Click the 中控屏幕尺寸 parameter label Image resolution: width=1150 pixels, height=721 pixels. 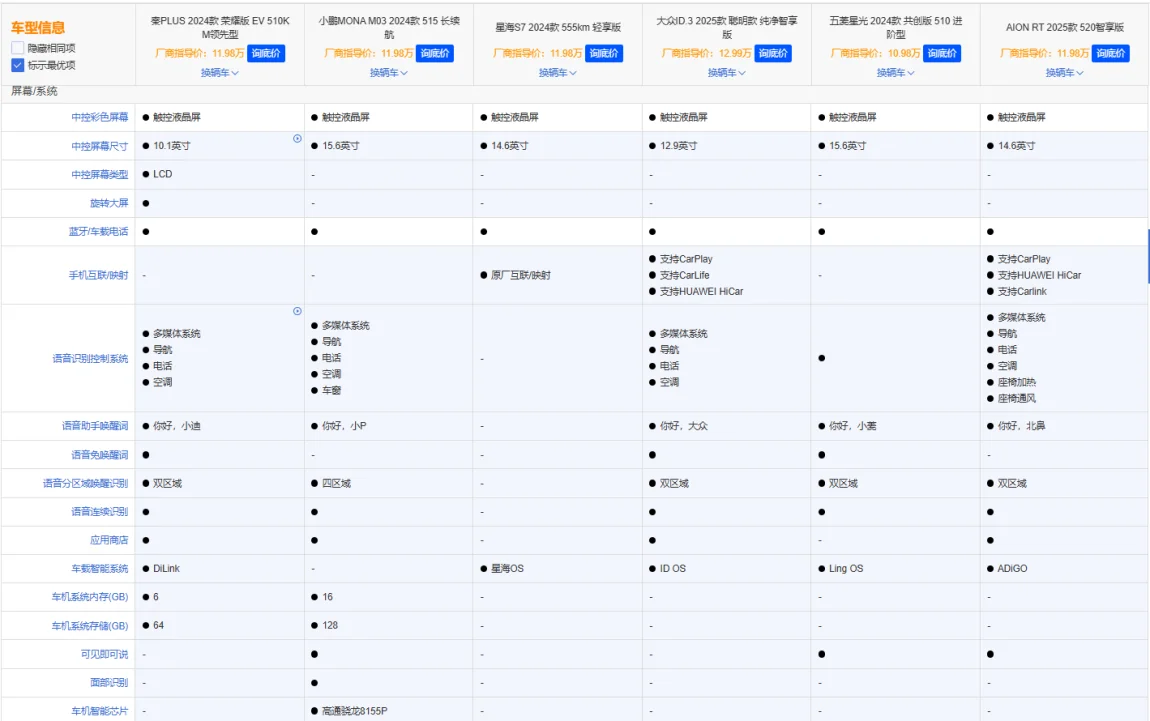coord(100,146)
